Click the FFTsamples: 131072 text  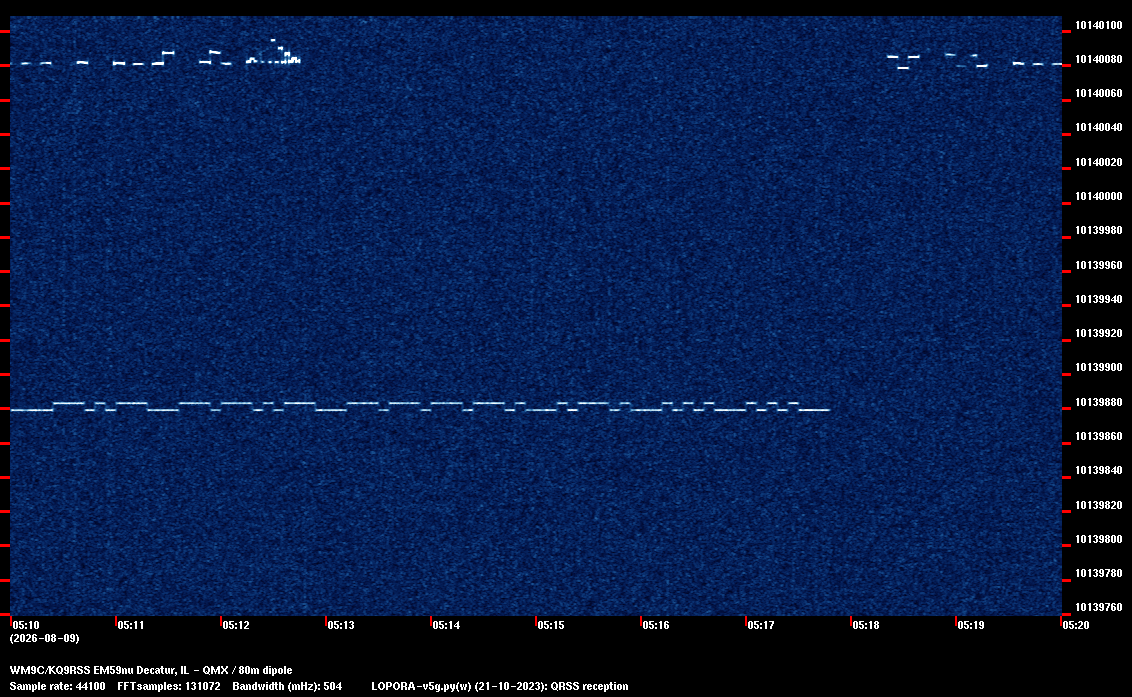[x=169, y=686]
